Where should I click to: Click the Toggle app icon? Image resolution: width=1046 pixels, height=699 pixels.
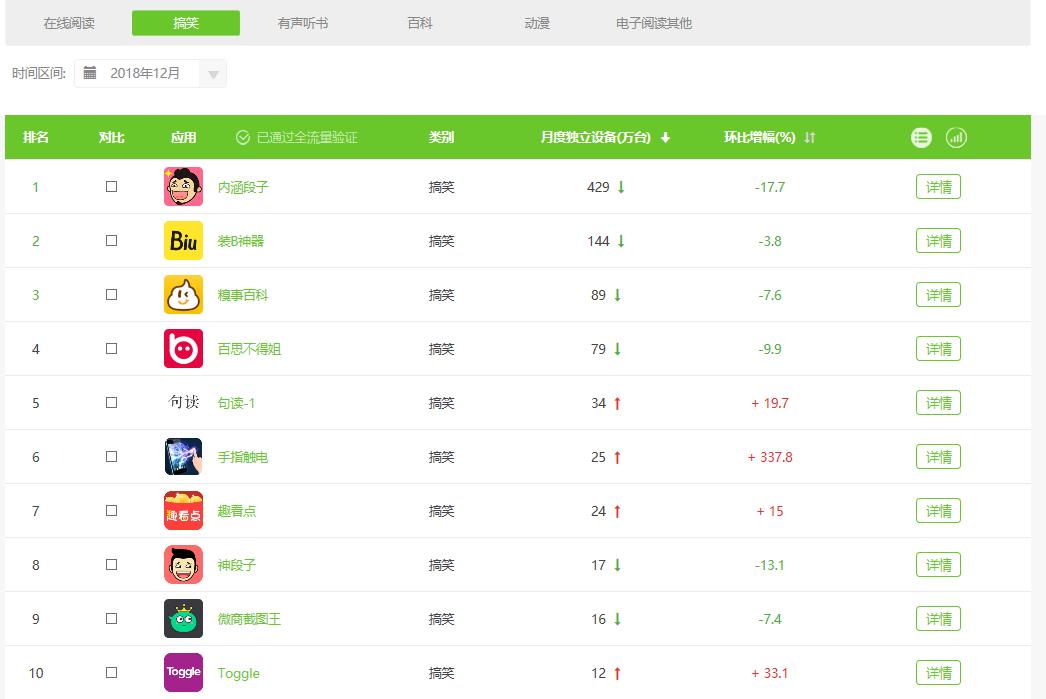pyautogui.click(x=183, y=672)
